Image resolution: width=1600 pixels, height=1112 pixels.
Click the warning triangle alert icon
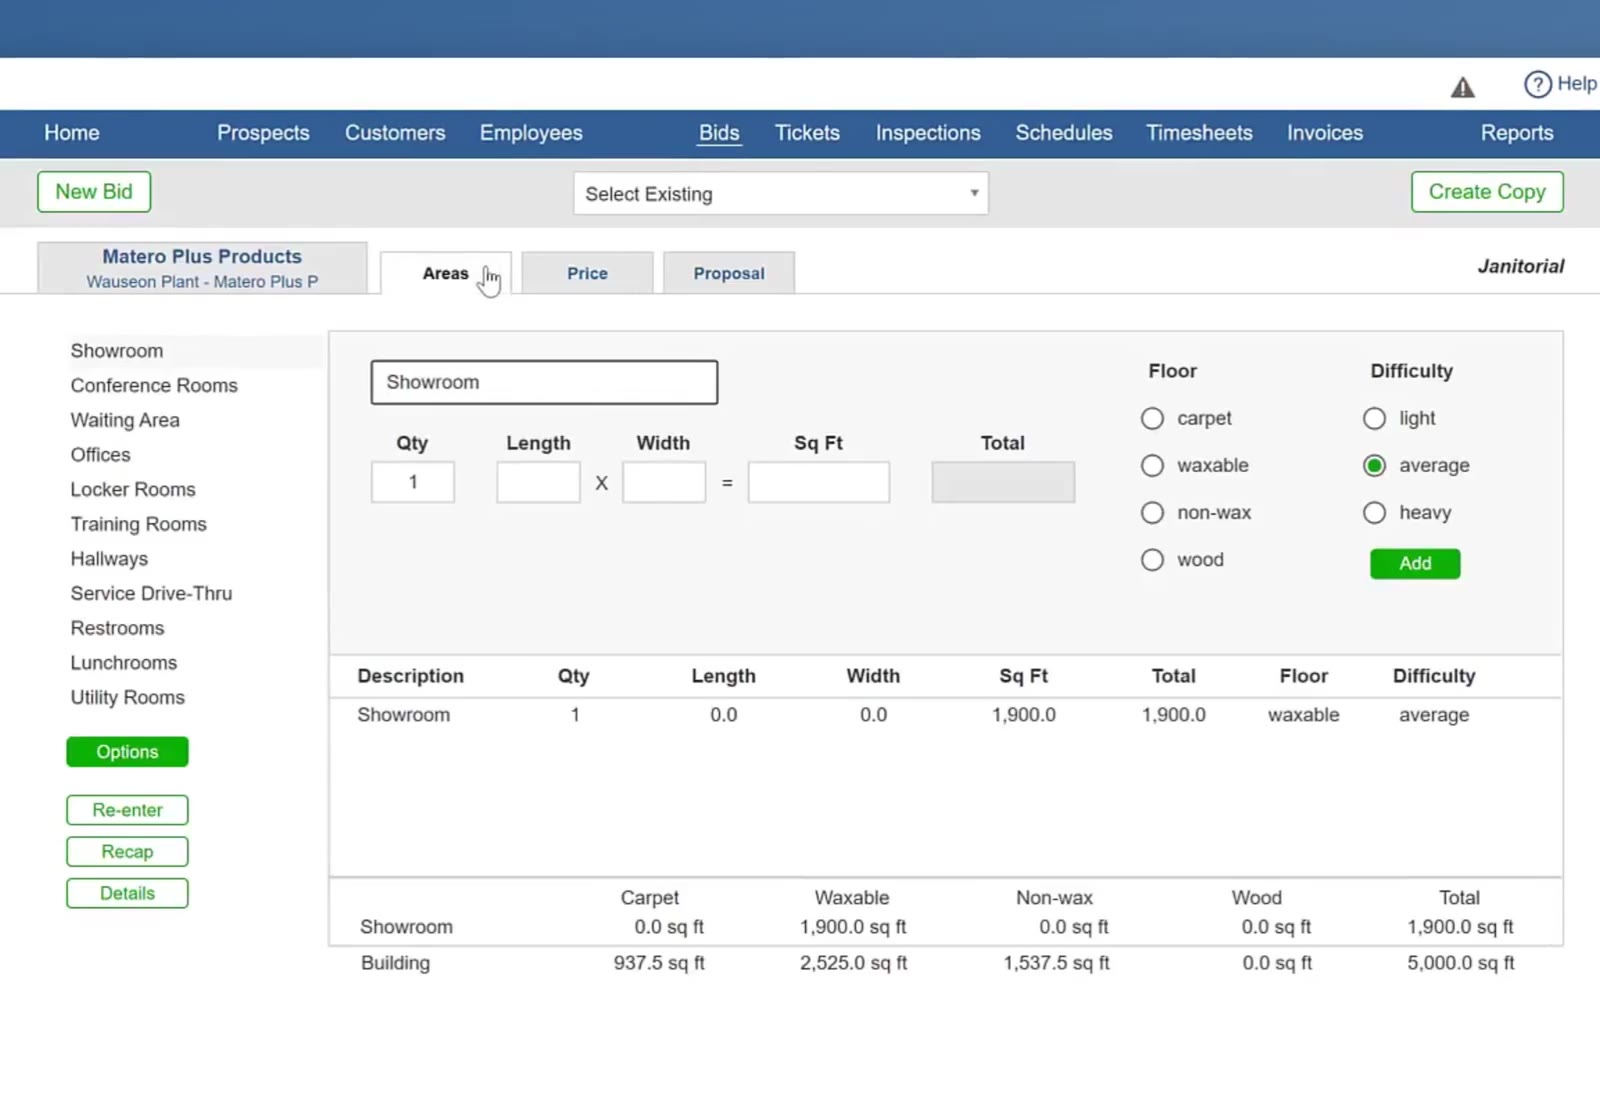pos(1462,88)
